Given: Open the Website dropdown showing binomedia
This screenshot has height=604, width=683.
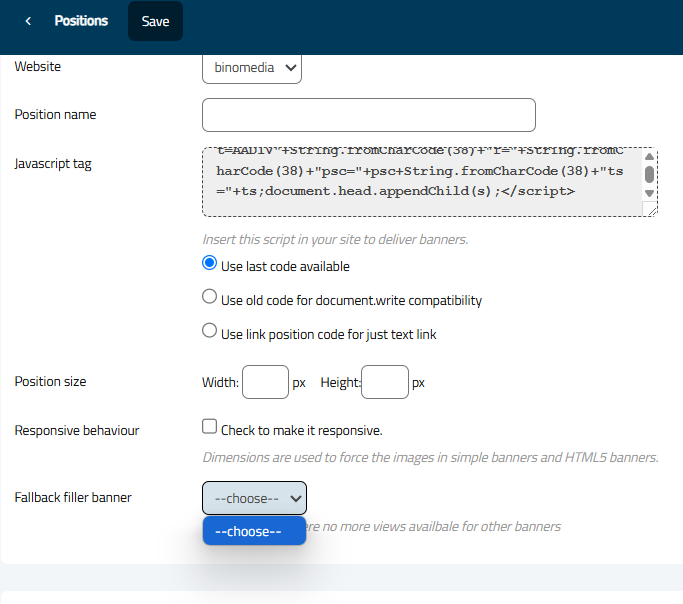Looking at the screenshot, I should pos(252,68).
